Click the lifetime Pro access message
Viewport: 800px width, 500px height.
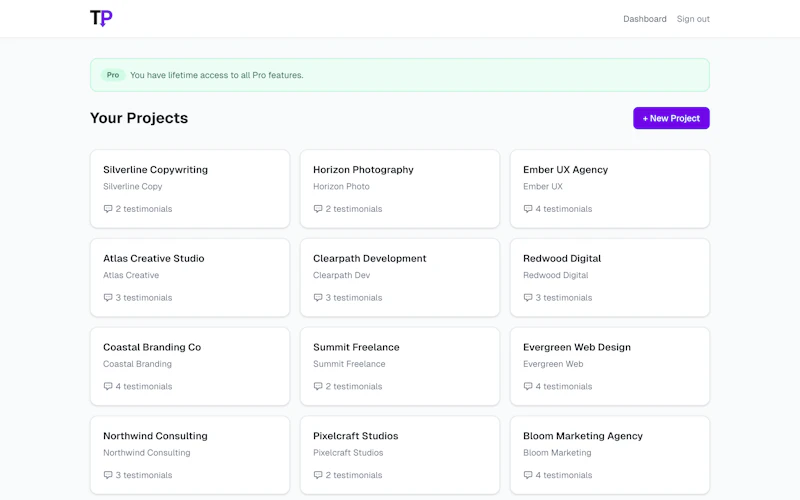pos(217,75)
